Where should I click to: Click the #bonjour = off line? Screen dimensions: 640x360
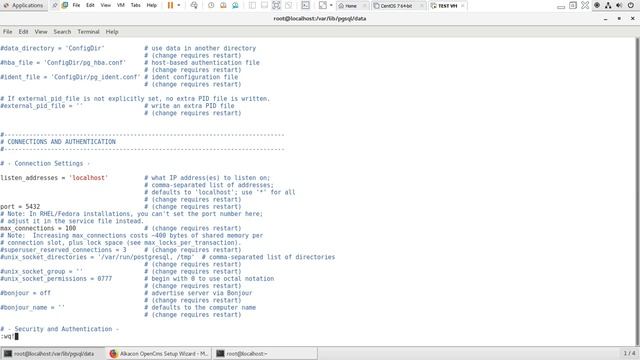[25, 293]
